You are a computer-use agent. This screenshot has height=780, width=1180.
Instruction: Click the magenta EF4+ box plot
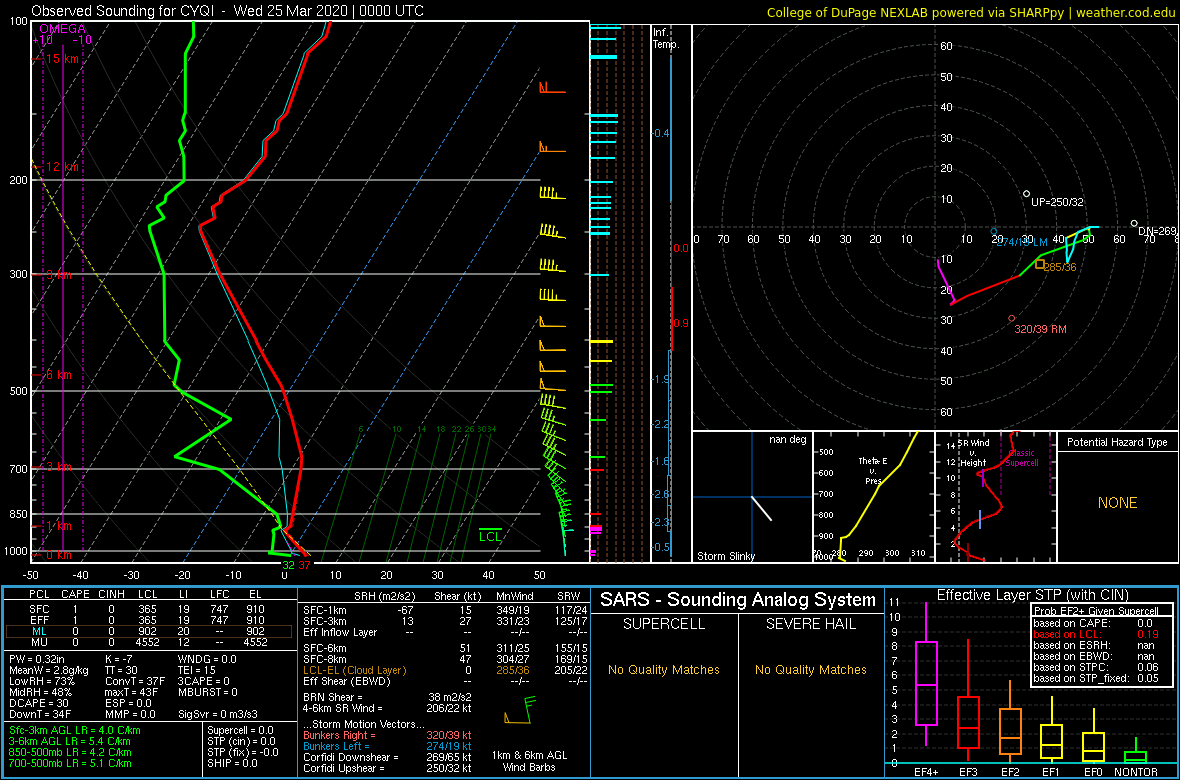[925, 683]
